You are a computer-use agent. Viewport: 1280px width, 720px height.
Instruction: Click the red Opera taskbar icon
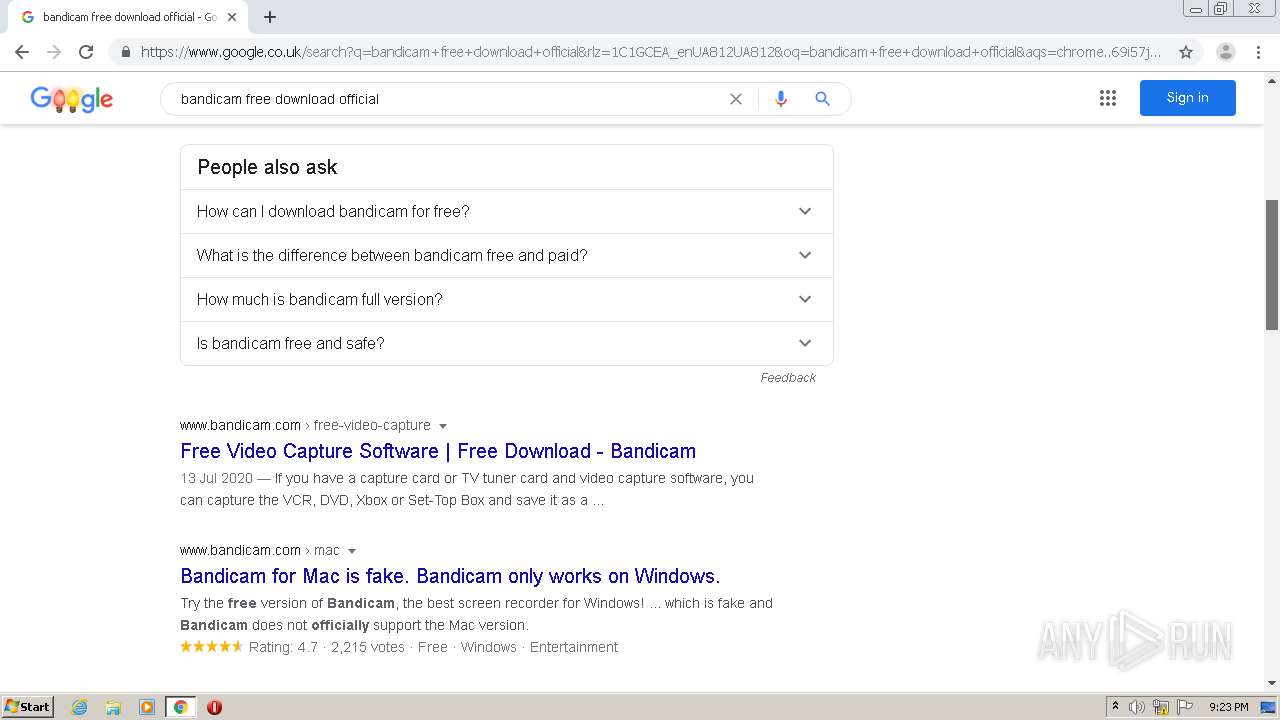214,707
